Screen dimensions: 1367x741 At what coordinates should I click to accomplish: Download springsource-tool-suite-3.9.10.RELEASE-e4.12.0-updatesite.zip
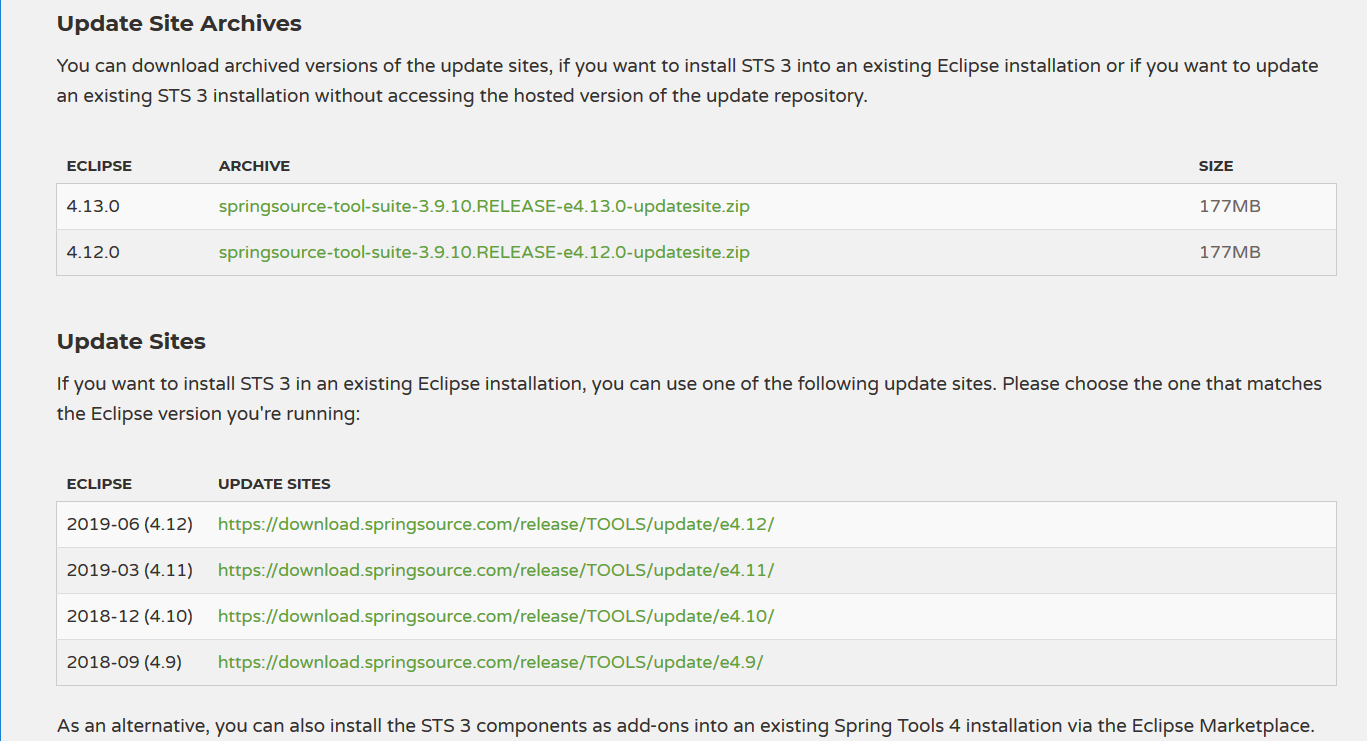coord(484,252)
